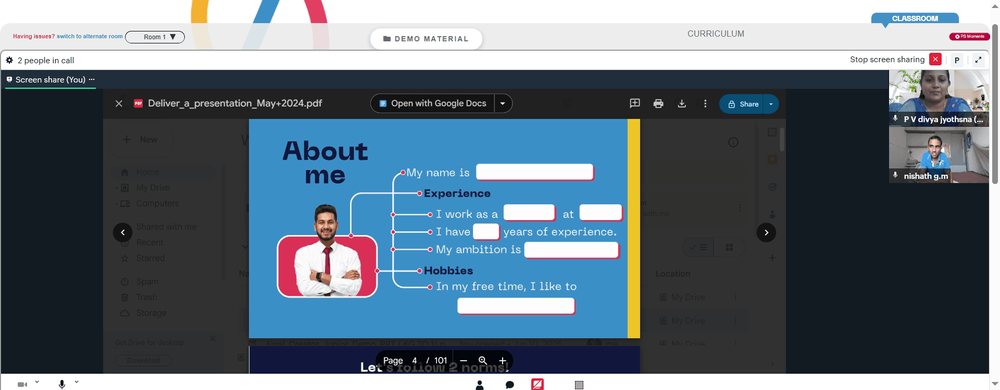Print the PDF using the printer icon
Screen dimensions: 1000x390
[x=658, y=103]
